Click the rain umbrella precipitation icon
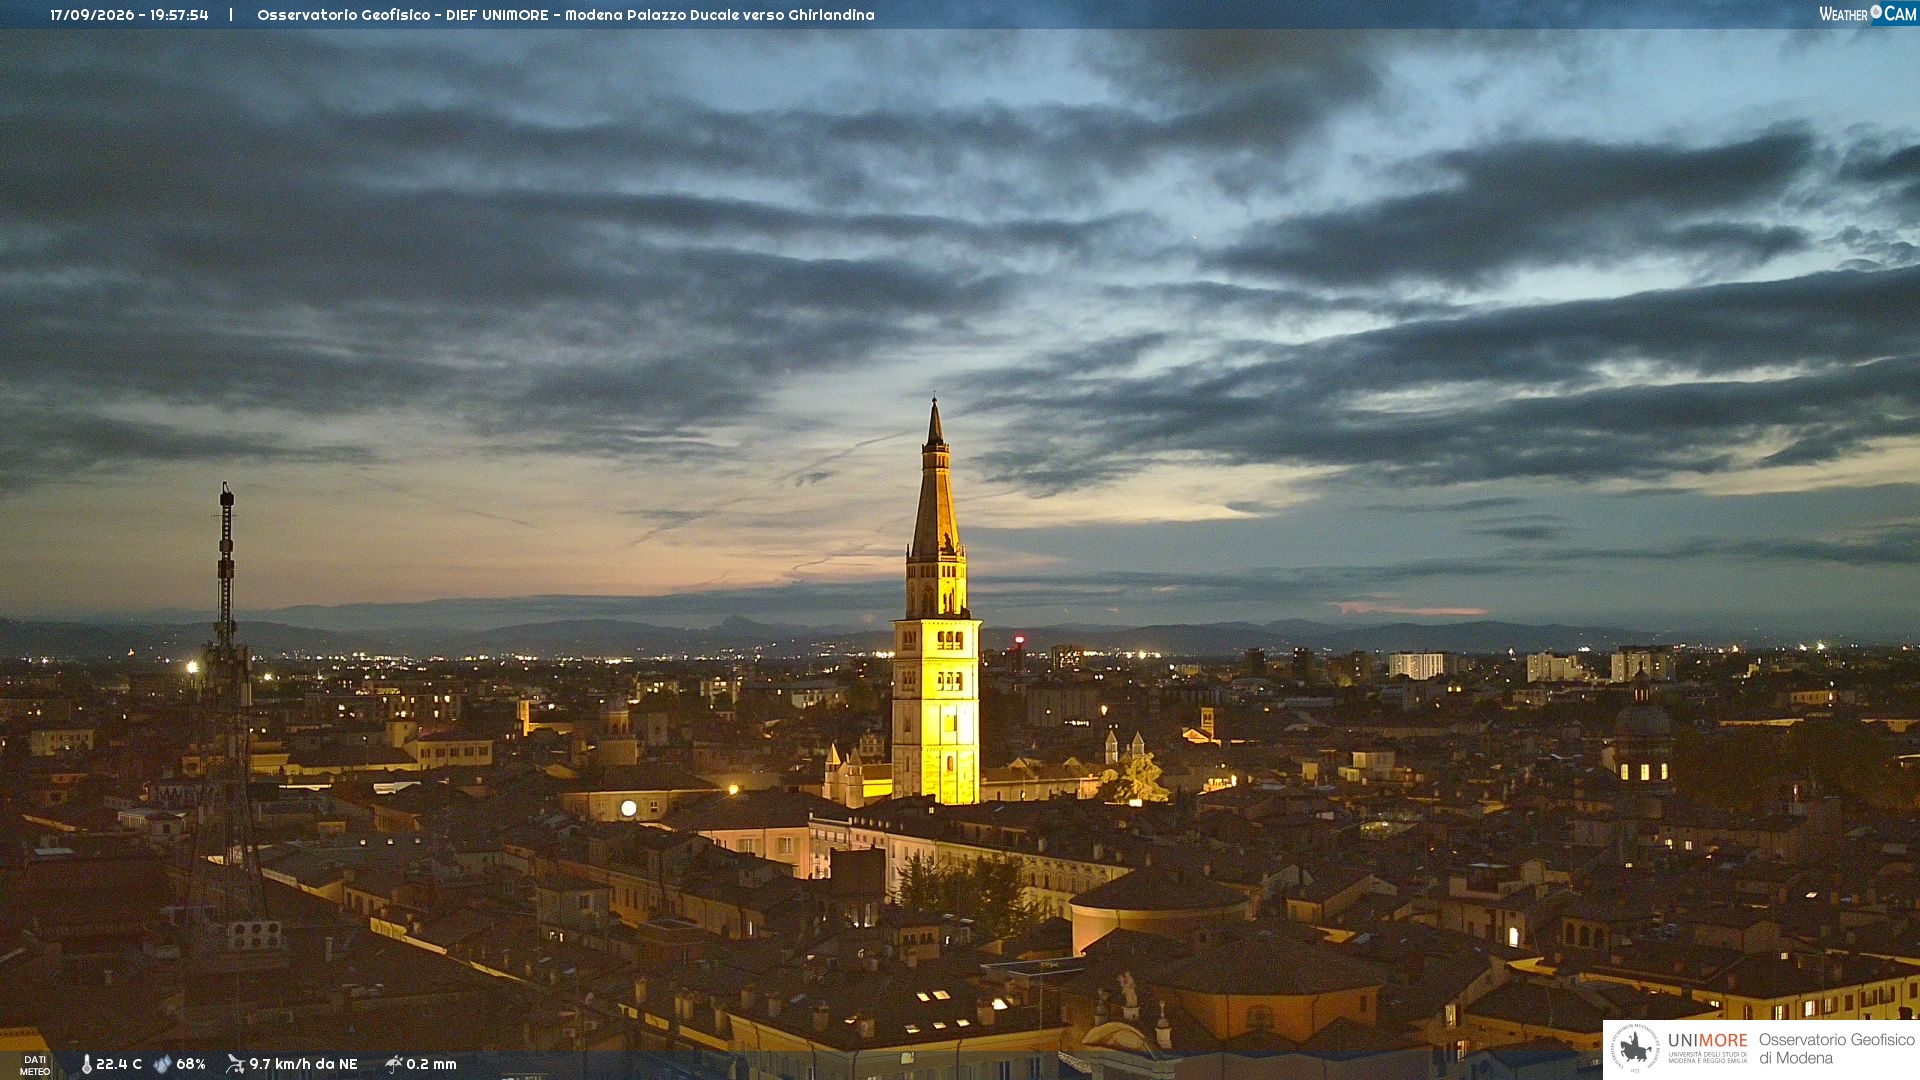Viewport: 1920px width, 1080px height. [x=394, y=1064]
